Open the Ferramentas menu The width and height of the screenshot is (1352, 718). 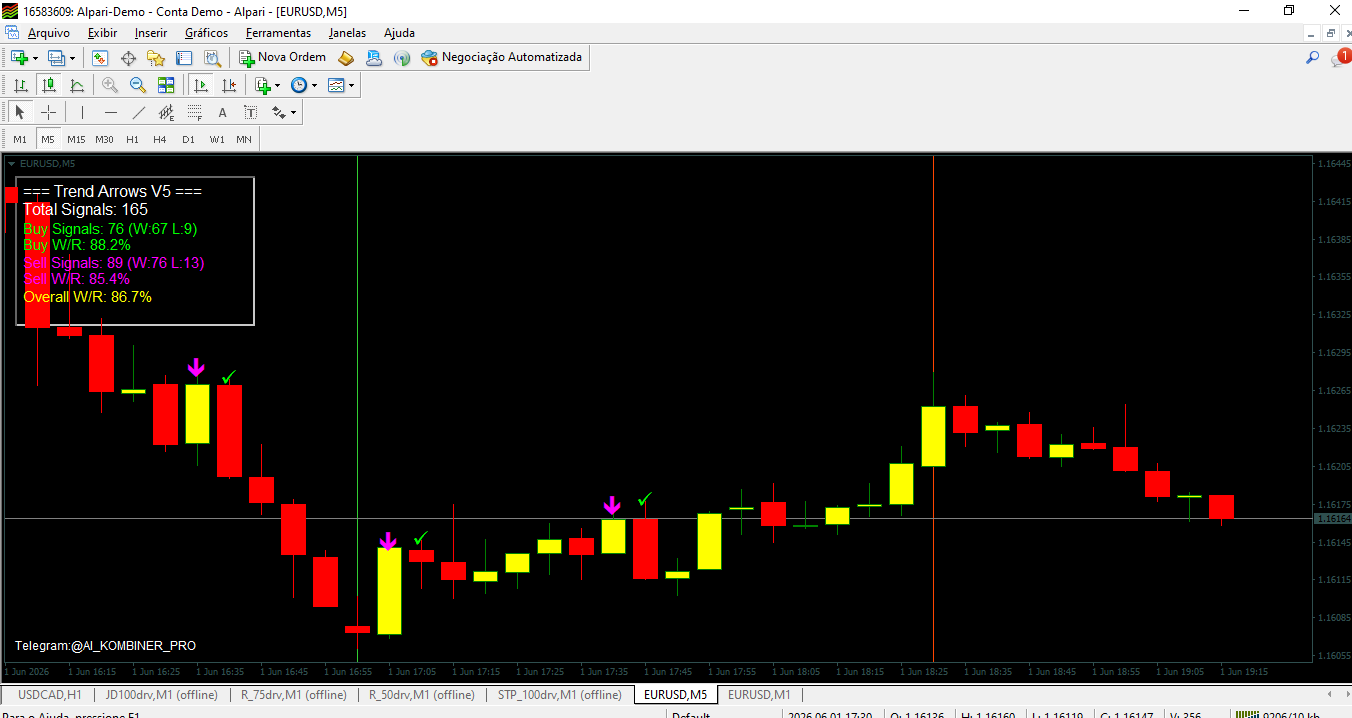(278, 33)
